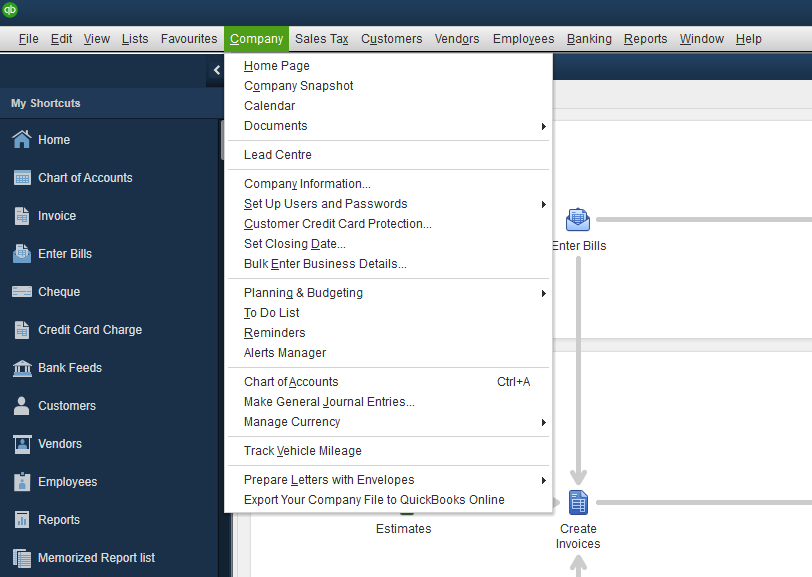Expand the Documents submenu arrow
This screenshot has width=812, height=577.
coord(543,126)
